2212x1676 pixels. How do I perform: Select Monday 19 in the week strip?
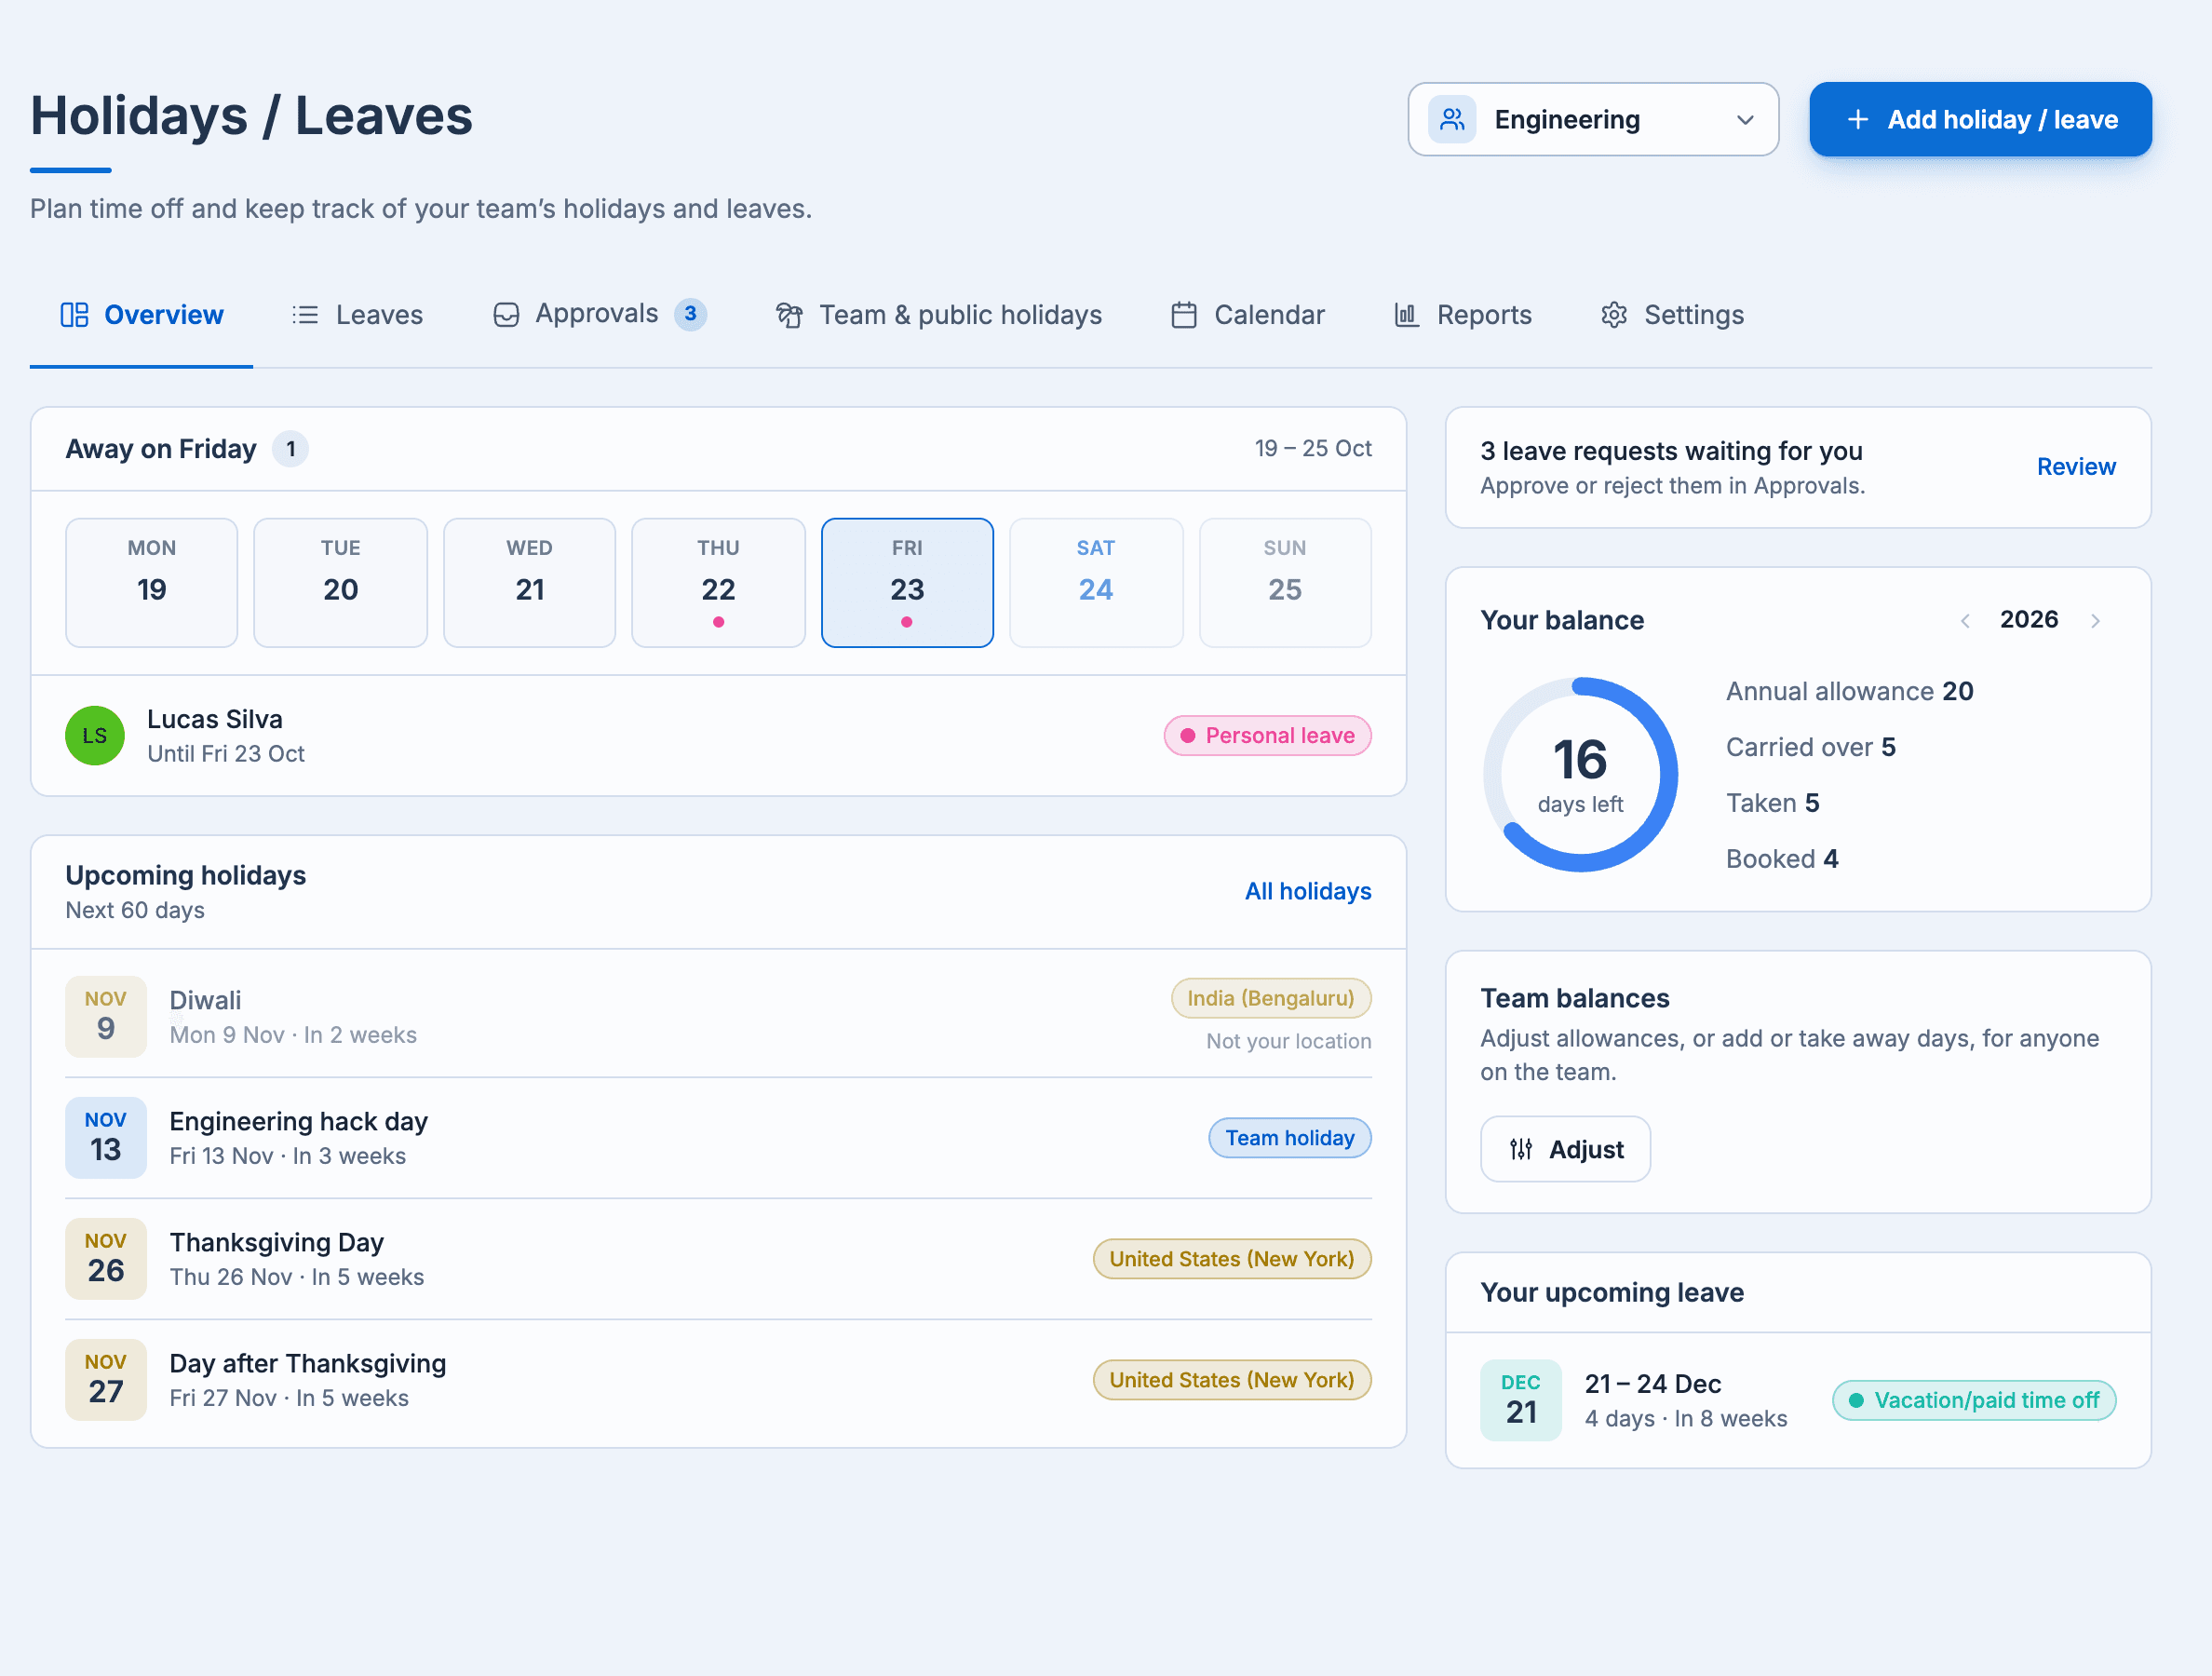pos(151,582)
